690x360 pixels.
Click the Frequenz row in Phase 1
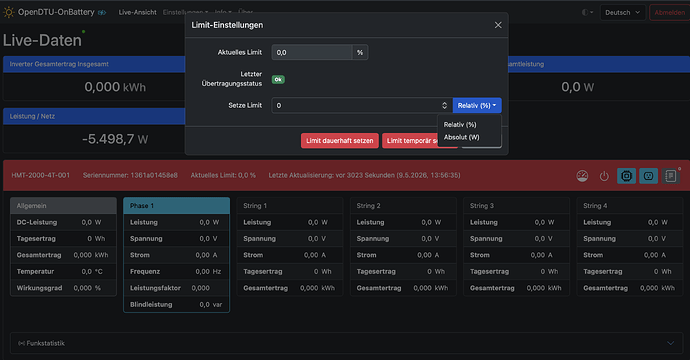click(176, 272)
